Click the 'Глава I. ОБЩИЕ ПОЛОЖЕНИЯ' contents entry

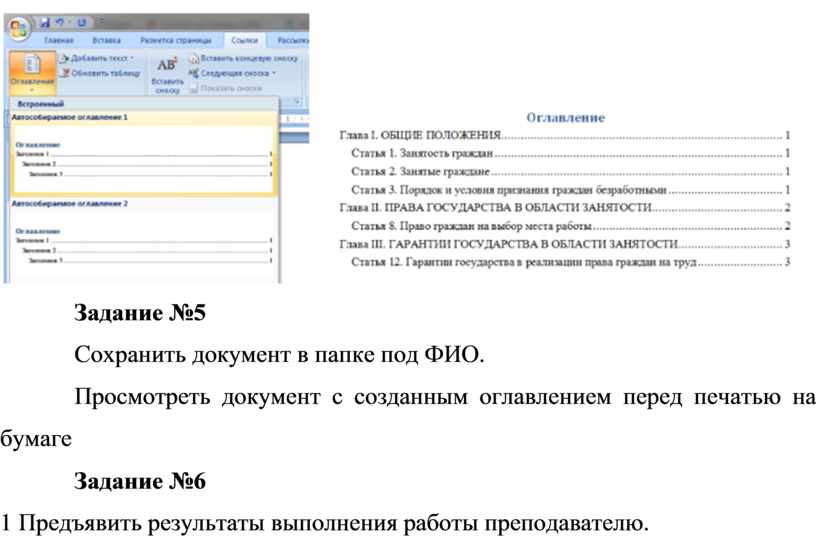pos(420,135)
